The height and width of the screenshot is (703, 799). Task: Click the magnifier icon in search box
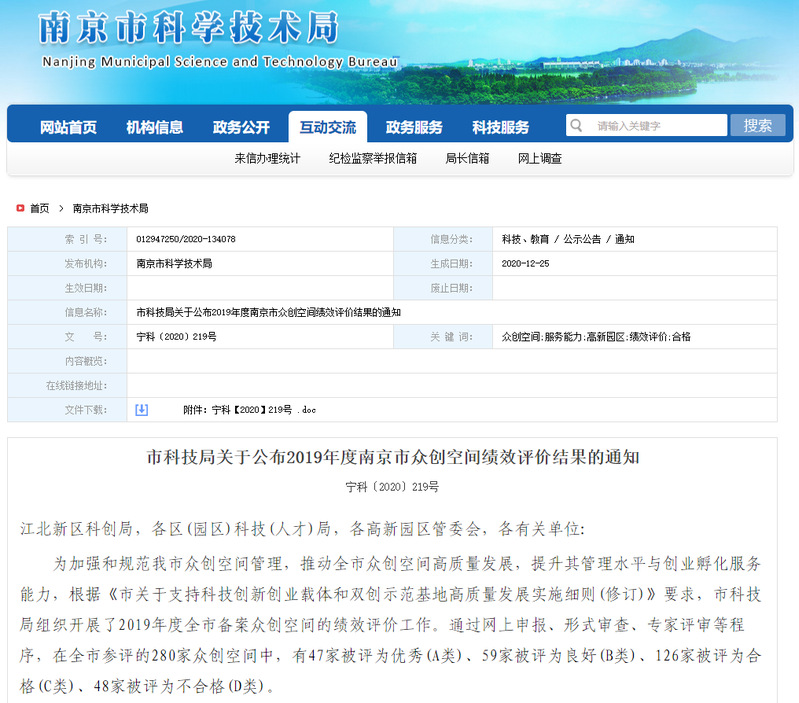point(577,126)
